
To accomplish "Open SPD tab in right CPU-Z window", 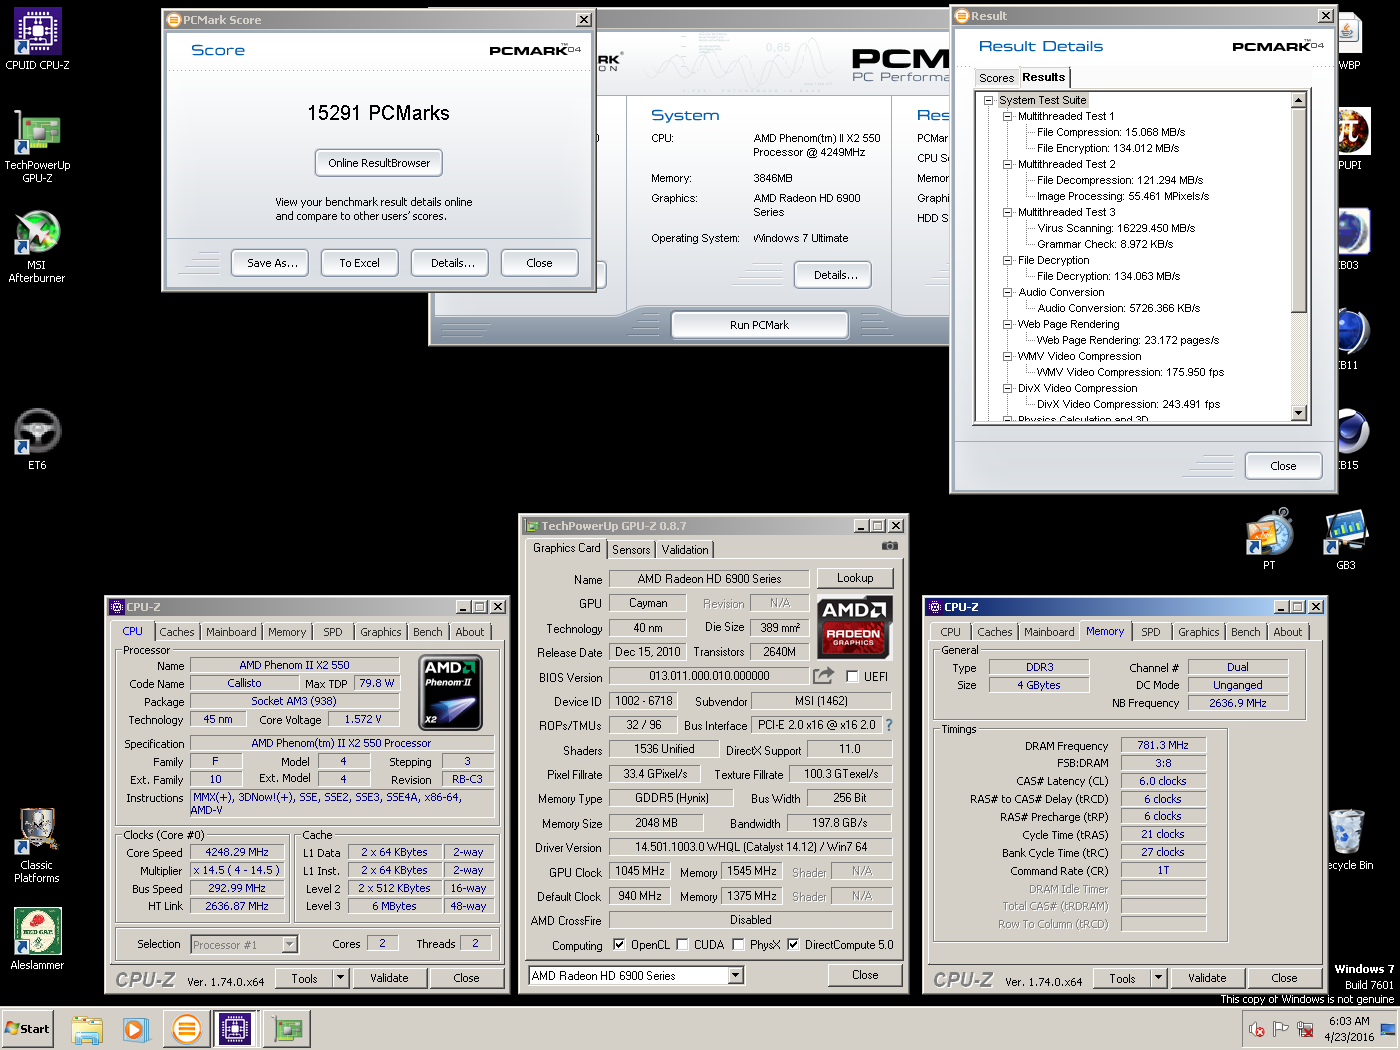I will pyautogui.click(x=1151, y=632).
